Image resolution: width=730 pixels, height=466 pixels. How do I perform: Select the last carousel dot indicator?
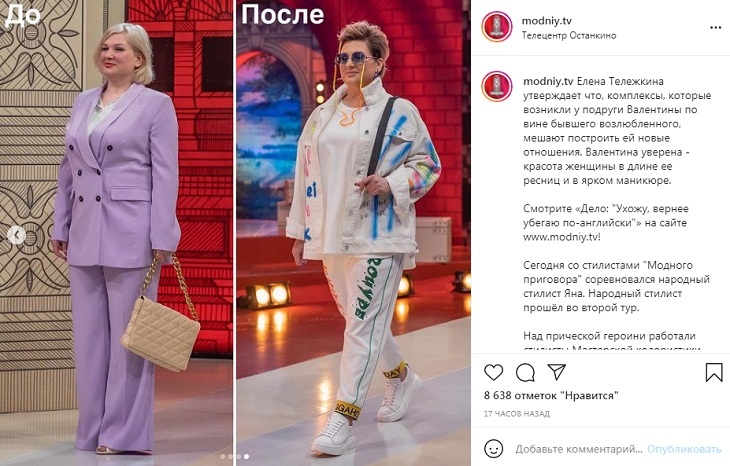point(246,457)
